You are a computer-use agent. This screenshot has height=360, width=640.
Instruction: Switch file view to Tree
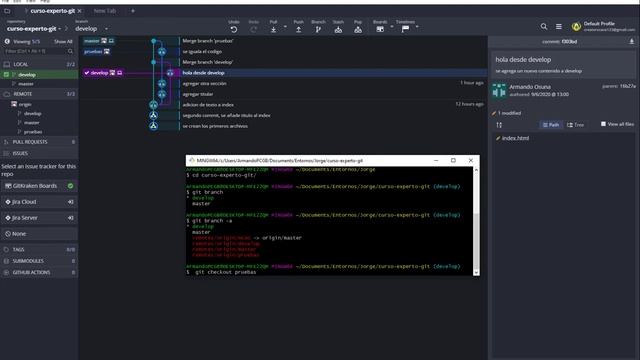pos(576,125)
